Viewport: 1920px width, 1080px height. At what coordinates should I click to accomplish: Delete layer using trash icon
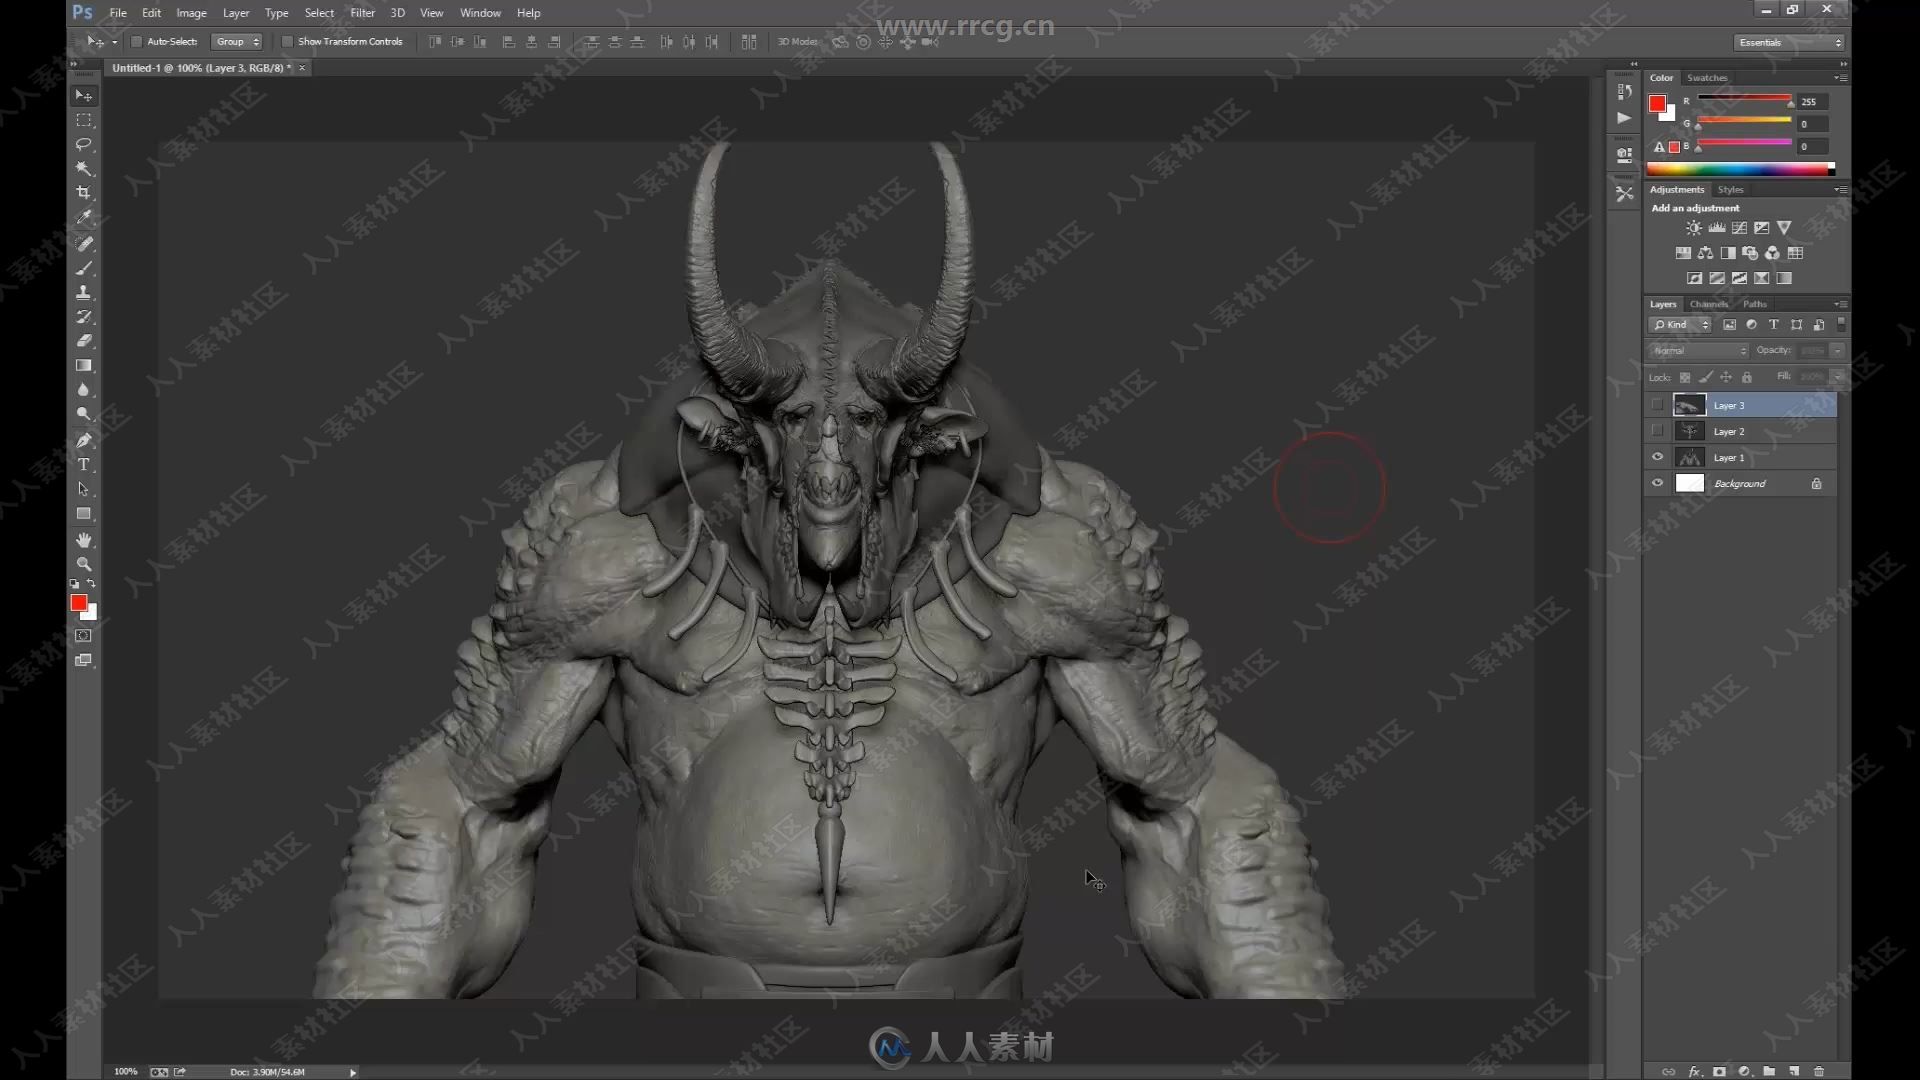(1819, 1071)
